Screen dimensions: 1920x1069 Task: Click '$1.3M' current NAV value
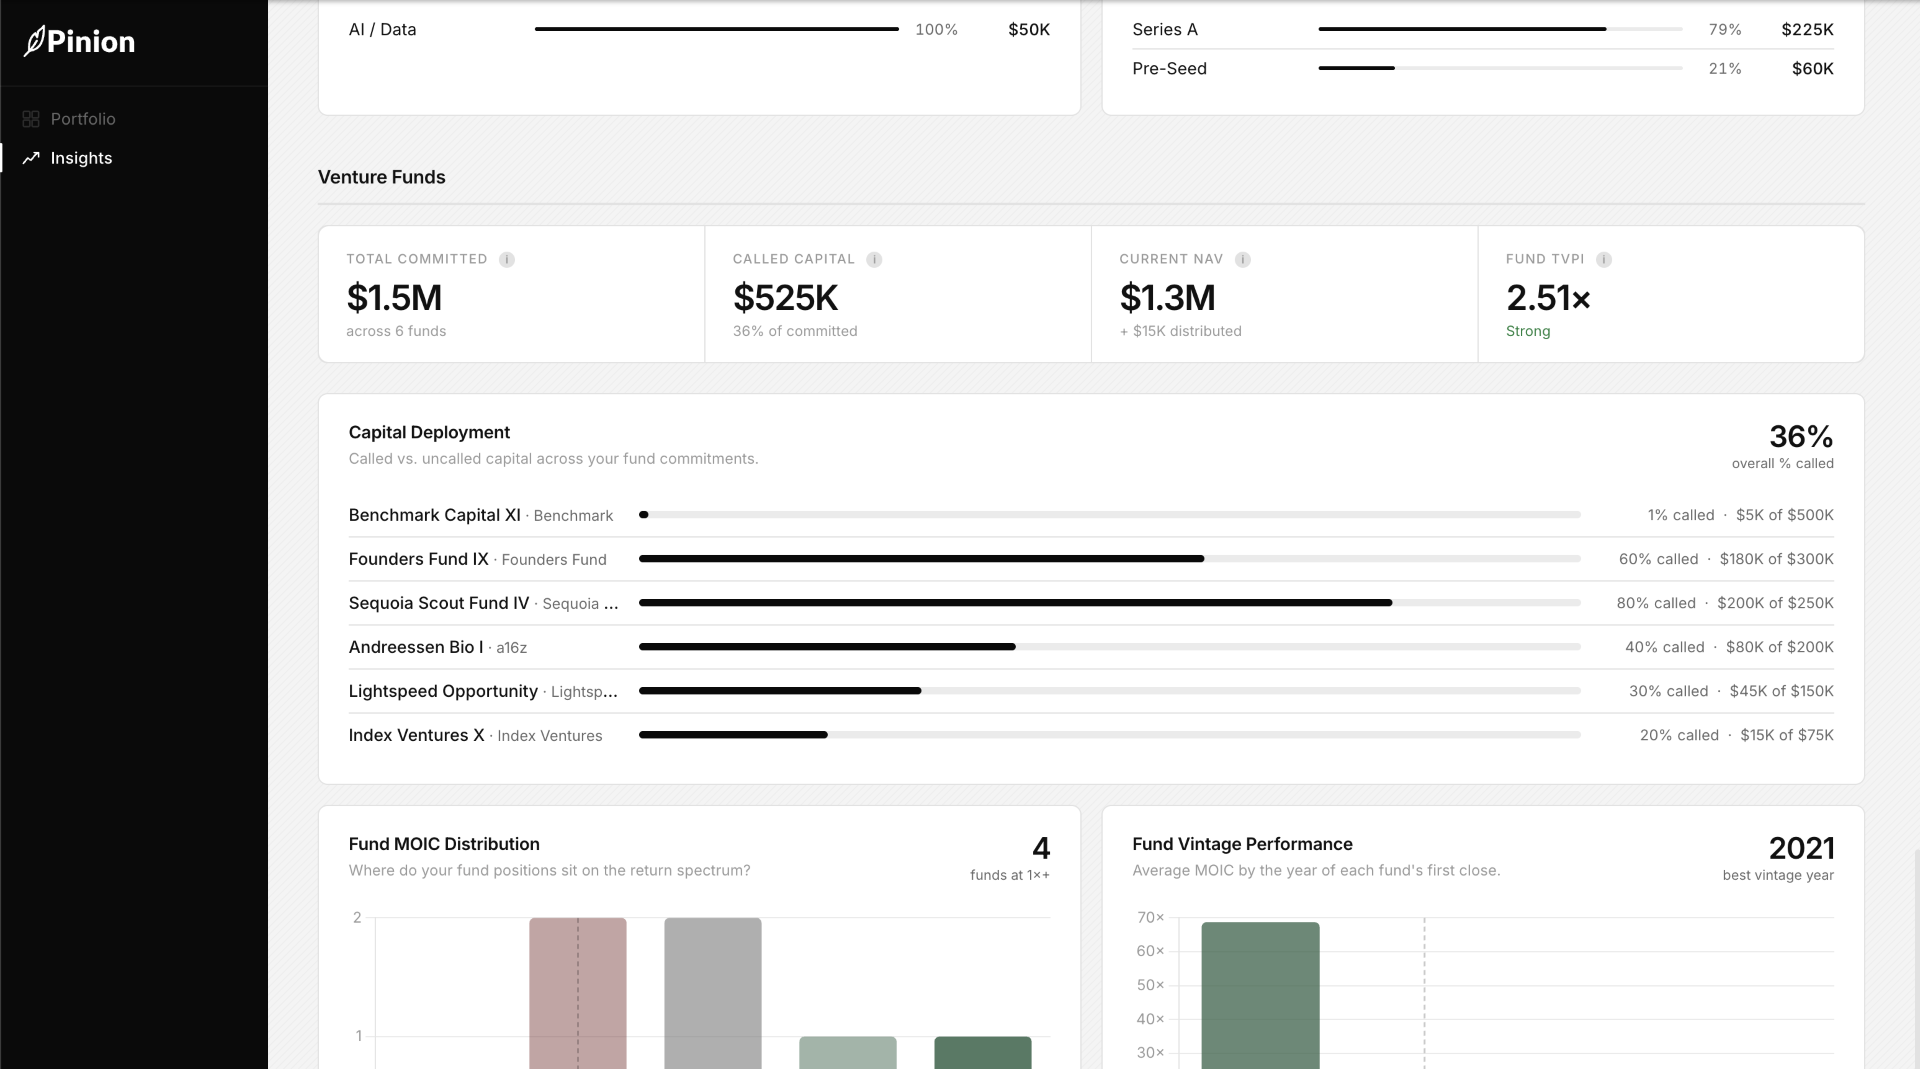pos(1167,297)
